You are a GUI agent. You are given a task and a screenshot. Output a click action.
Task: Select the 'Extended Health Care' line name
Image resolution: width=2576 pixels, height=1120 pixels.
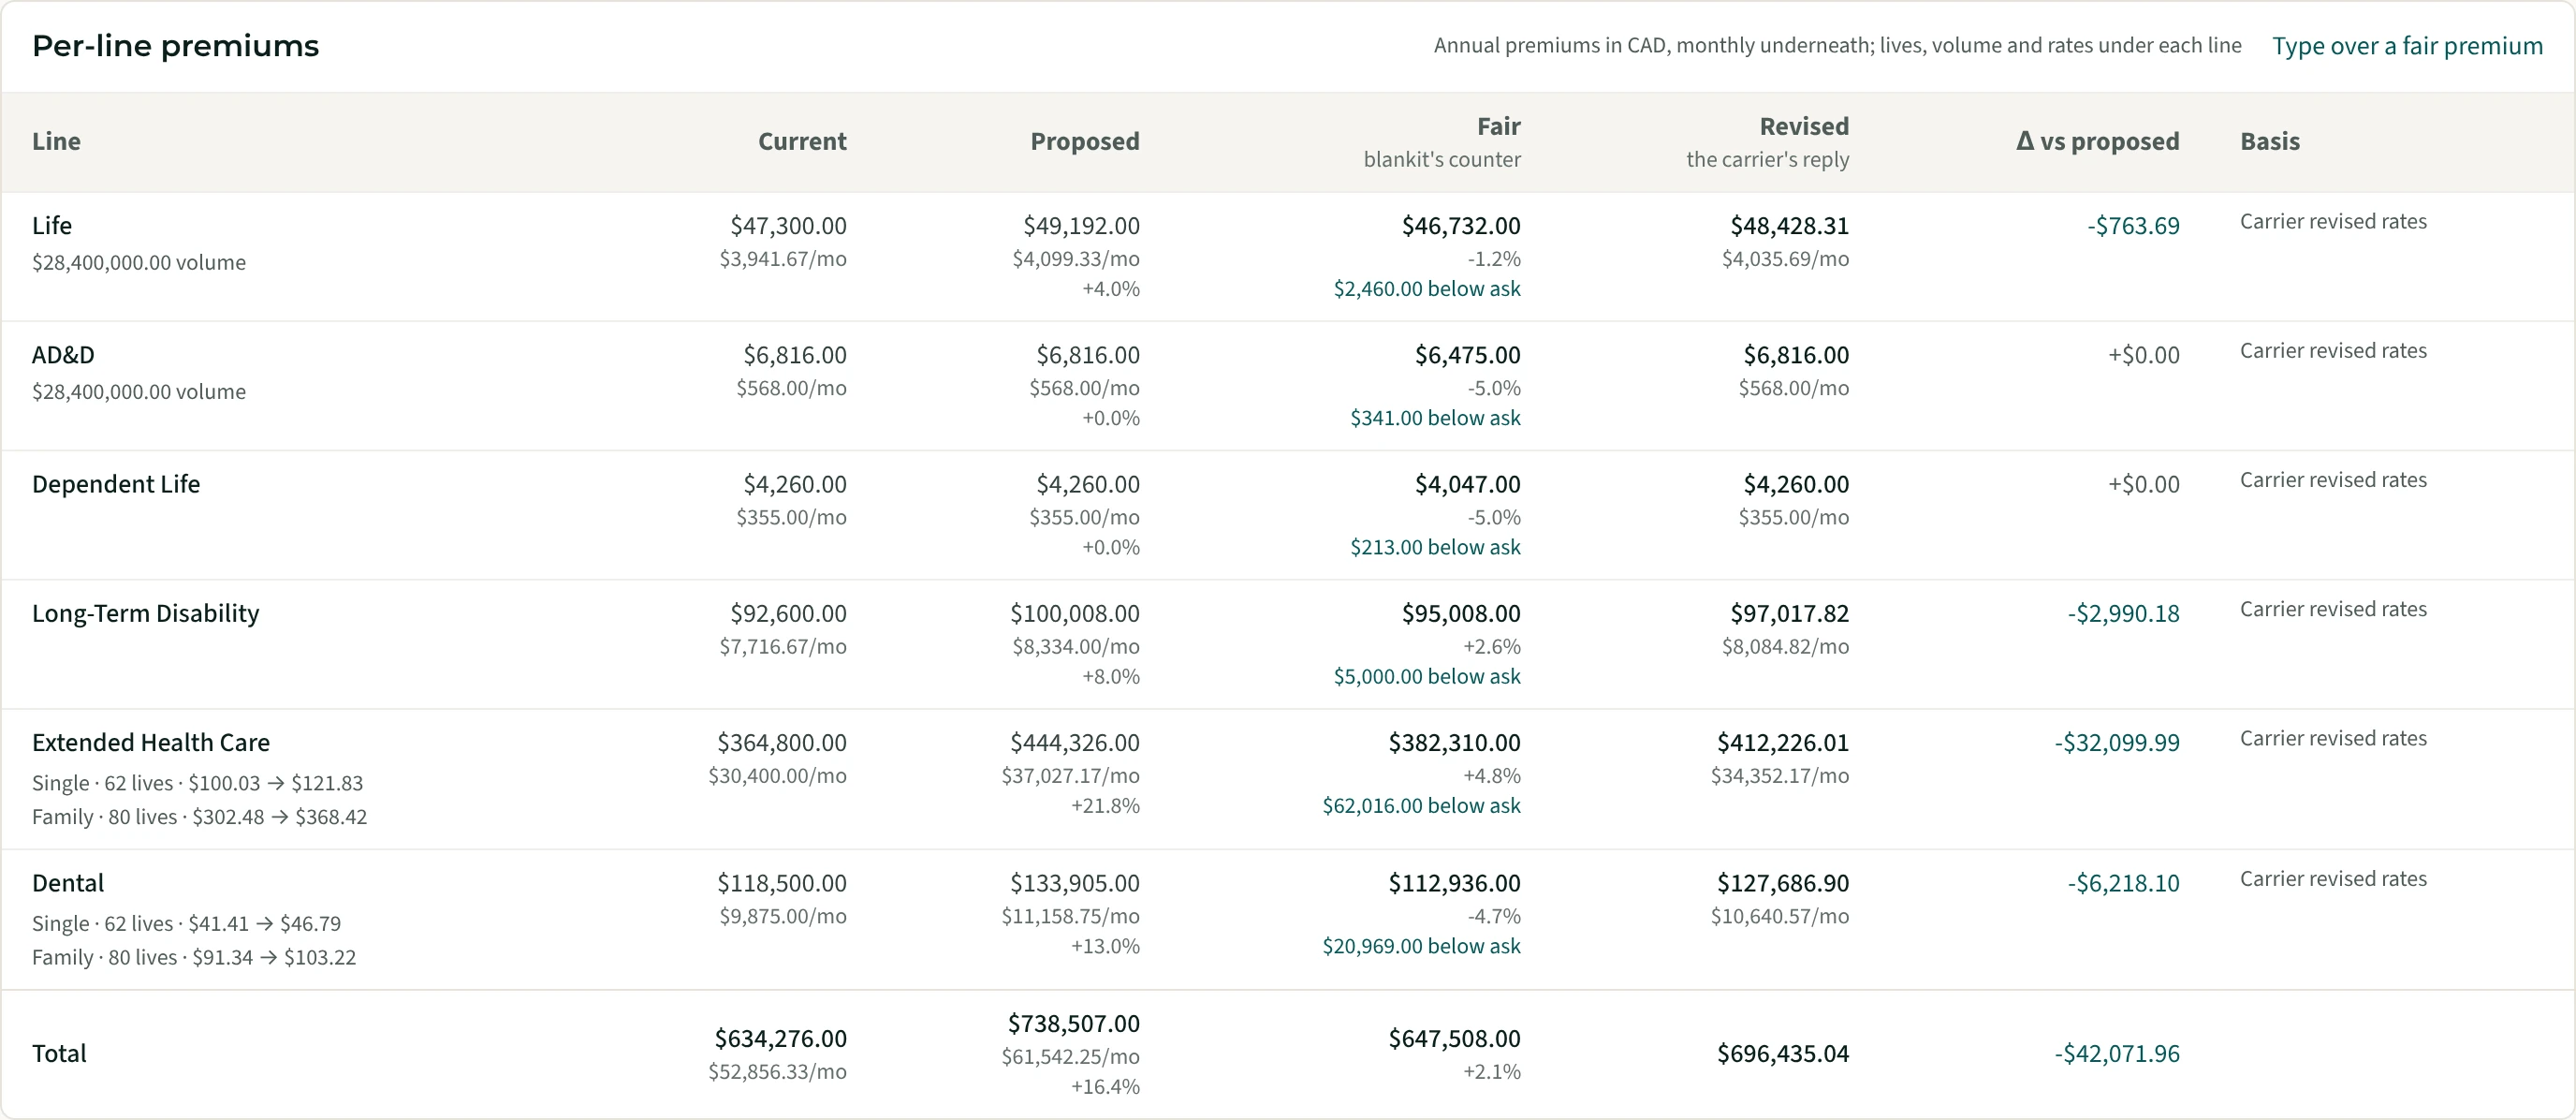[151, 742]
